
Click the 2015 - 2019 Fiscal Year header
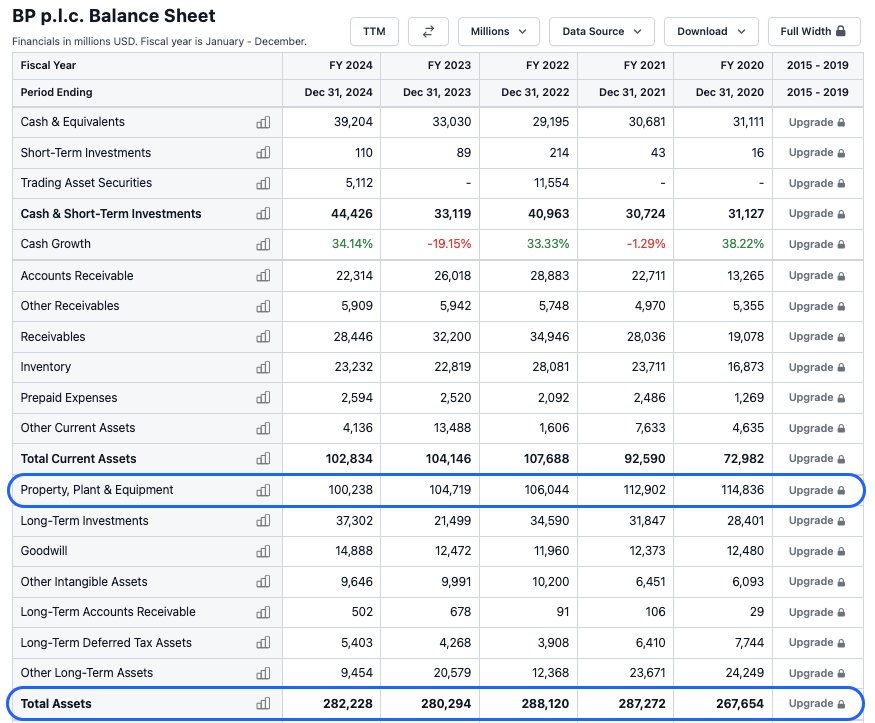coord(818,65)
